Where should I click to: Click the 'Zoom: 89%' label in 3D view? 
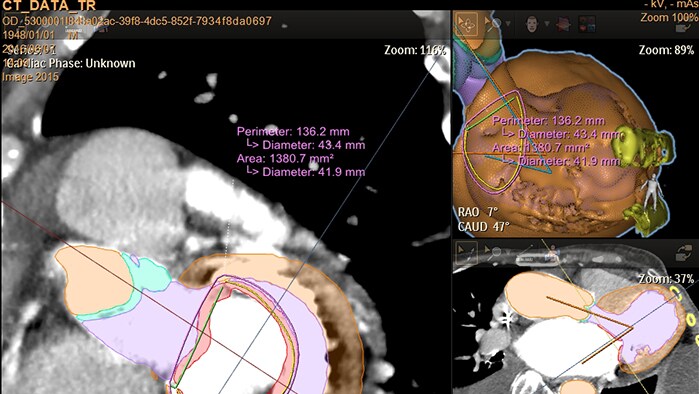tap(666, 50)
